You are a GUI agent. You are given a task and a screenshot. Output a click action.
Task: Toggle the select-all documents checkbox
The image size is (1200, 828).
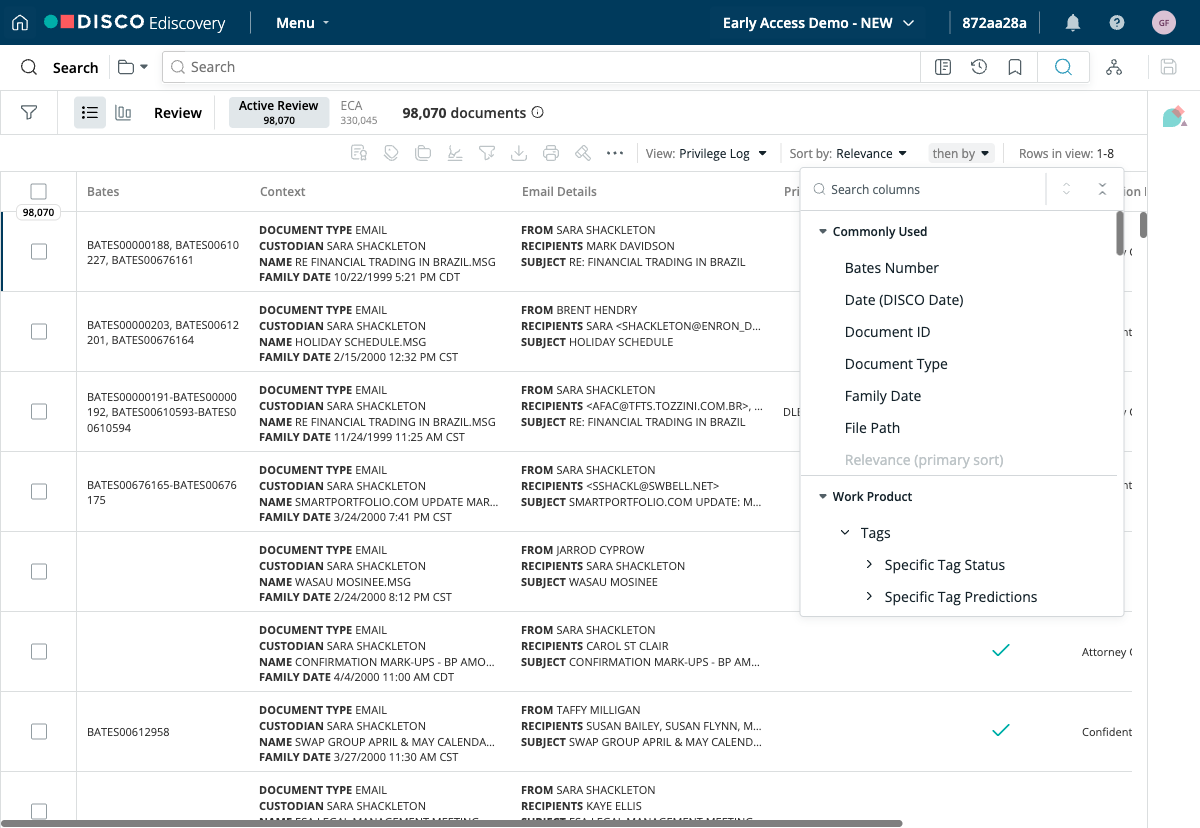click(x=38, y=191)
